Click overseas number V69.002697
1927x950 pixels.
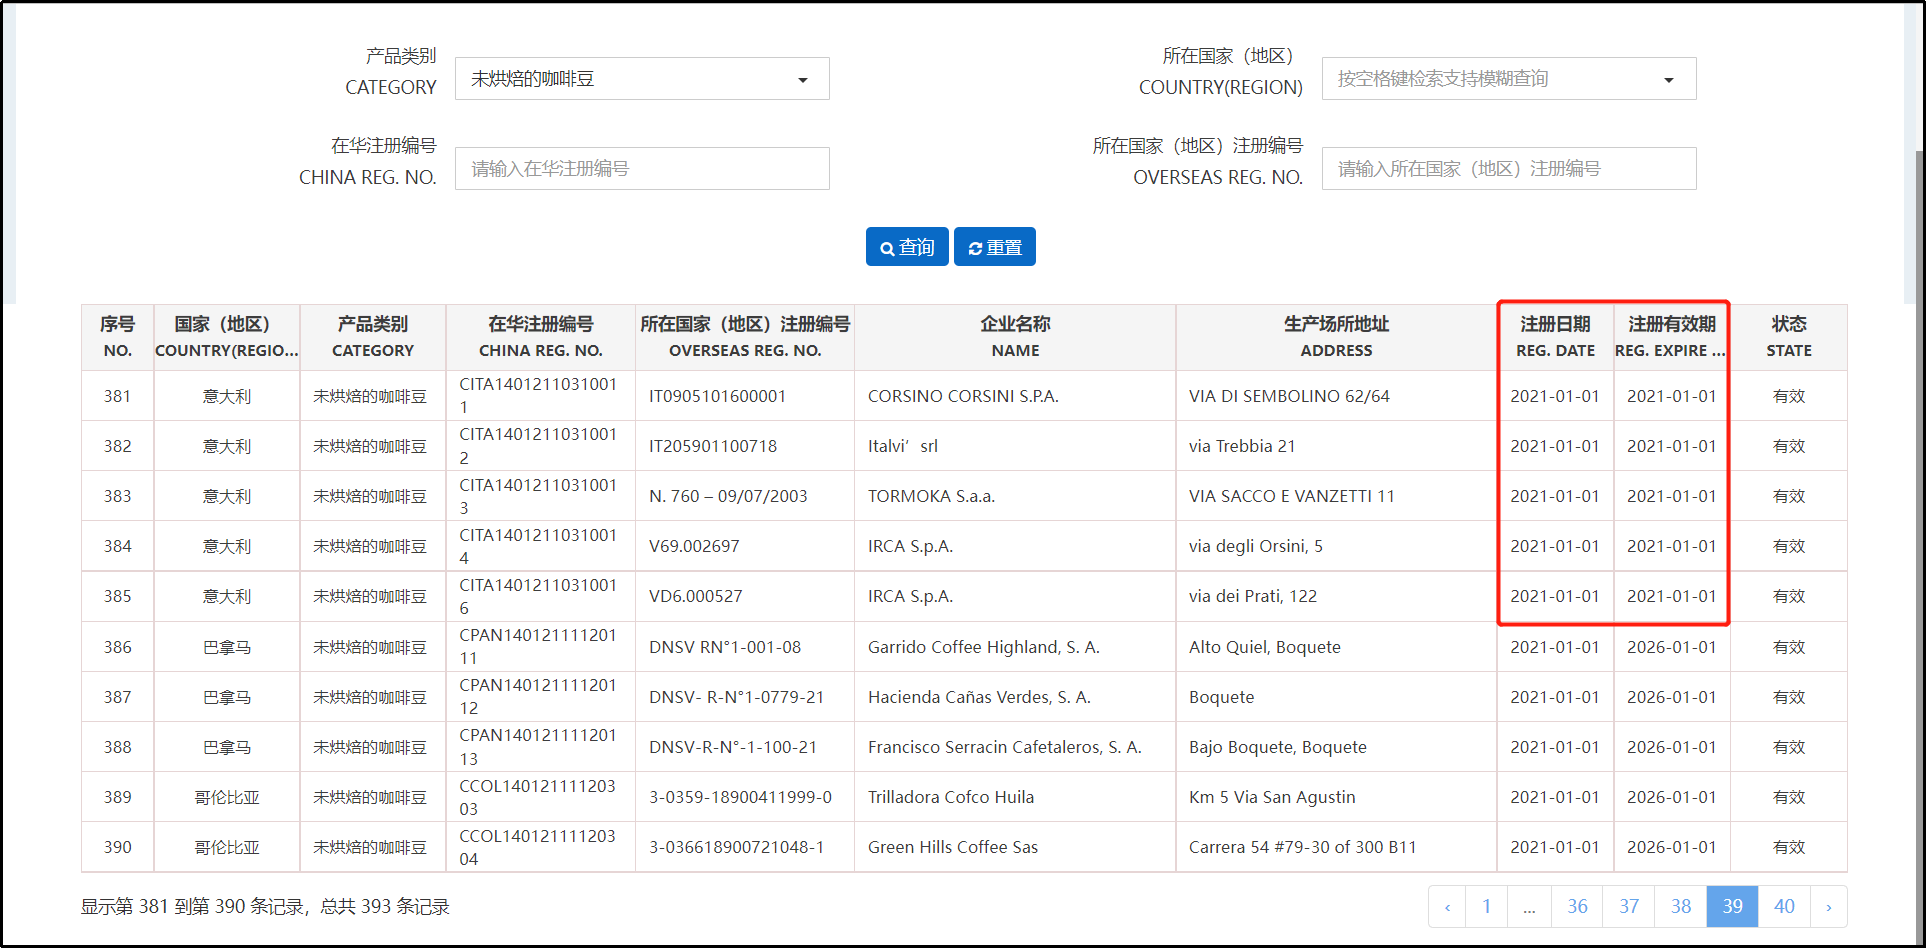[694, 546]
